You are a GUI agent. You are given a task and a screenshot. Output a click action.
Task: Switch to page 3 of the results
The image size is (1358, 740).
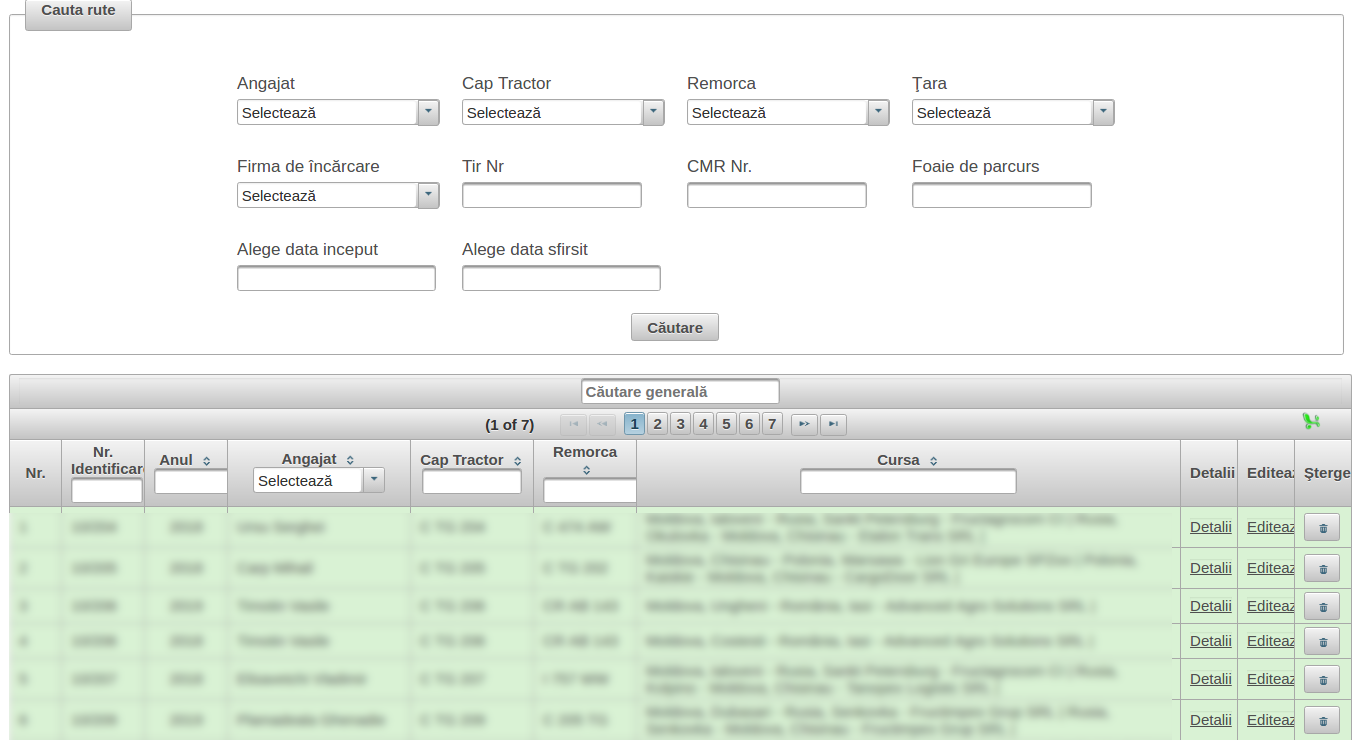680,425
